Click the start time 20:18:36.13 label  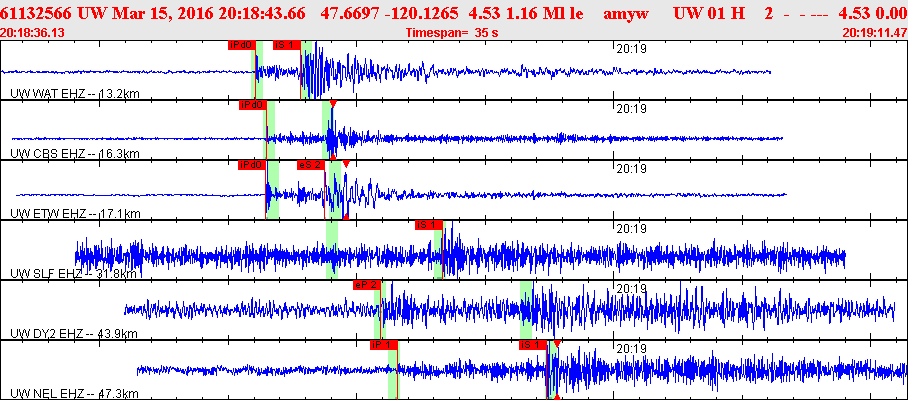point(33,33)
